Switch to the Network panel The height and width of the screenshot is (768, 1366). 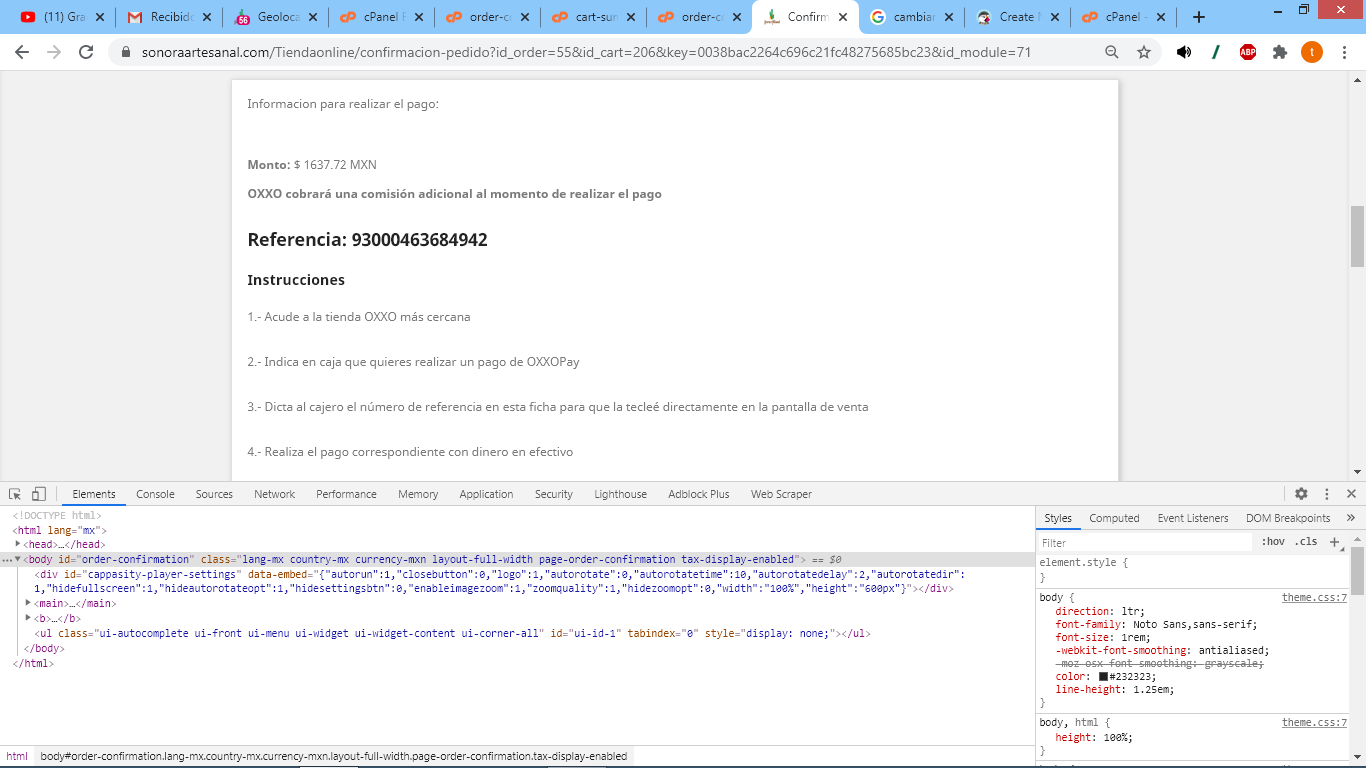[x=274, y=494]
